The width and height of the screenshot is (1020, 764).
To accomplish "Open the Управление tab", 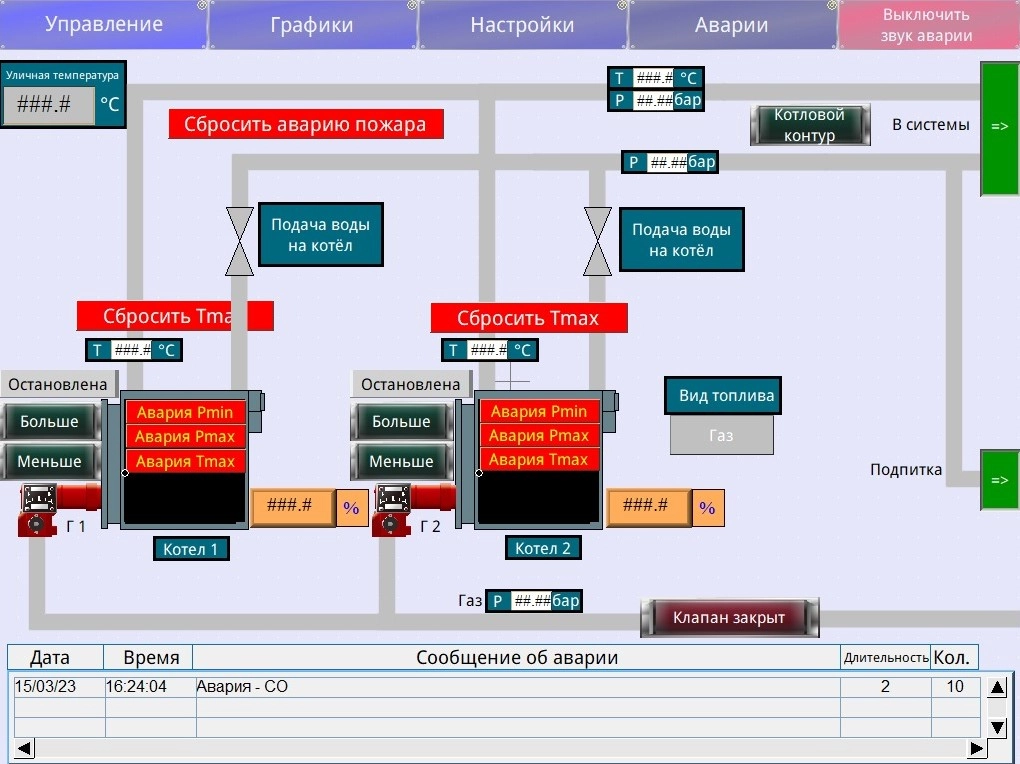I will (103, 25).
